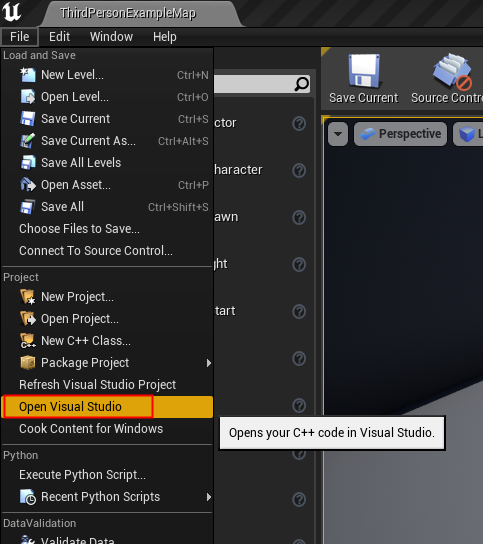Expand the Package Project submenu arrow
The image size is (483, 544).
(x=209, y=363)
